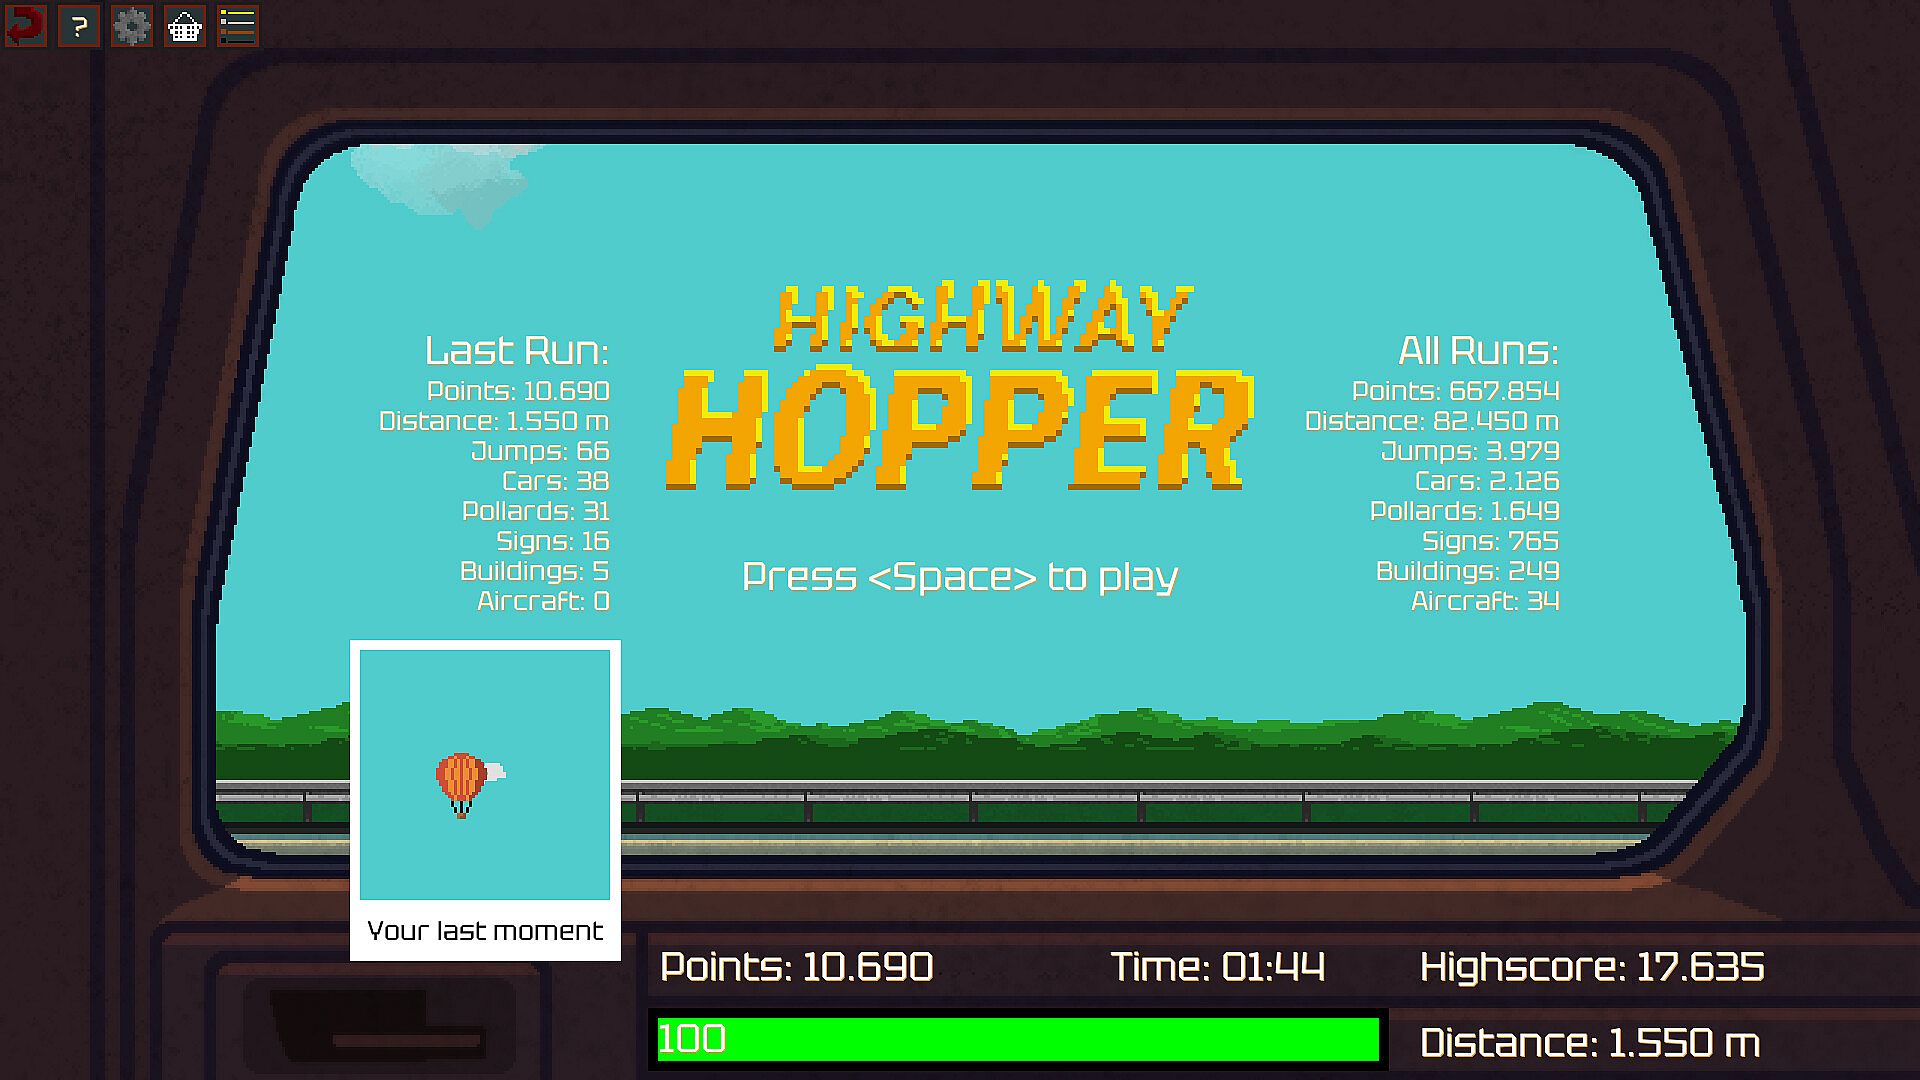Open the shop basket icon

[x=184, y=26]
